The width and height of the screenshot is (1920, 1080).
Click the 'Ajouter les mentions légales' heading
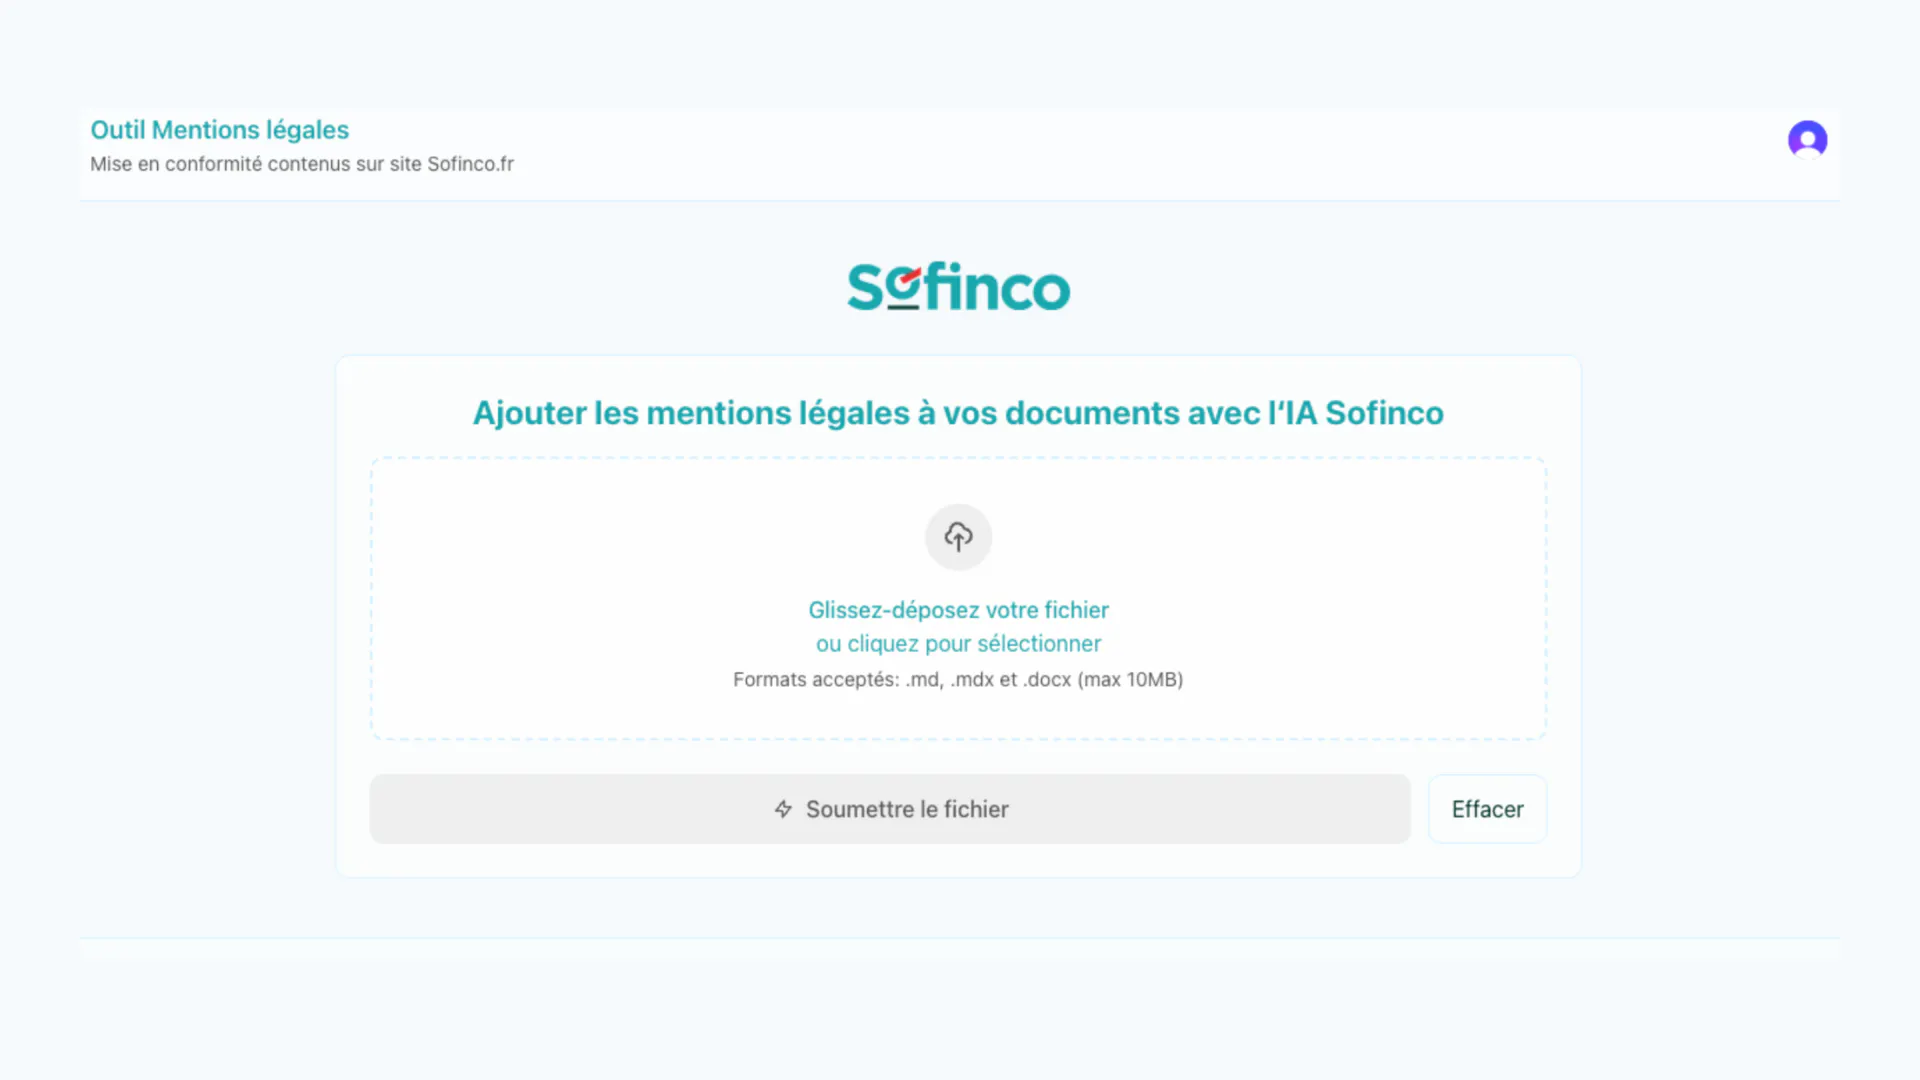click(958, 413)
